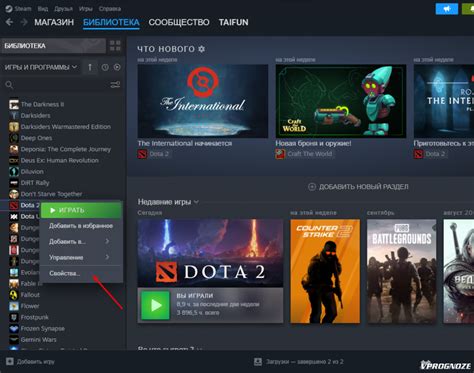Open Craft The World news thumbnail
Image resolution: width=474 pixels, height=373 pixels.
click(341, 101)
